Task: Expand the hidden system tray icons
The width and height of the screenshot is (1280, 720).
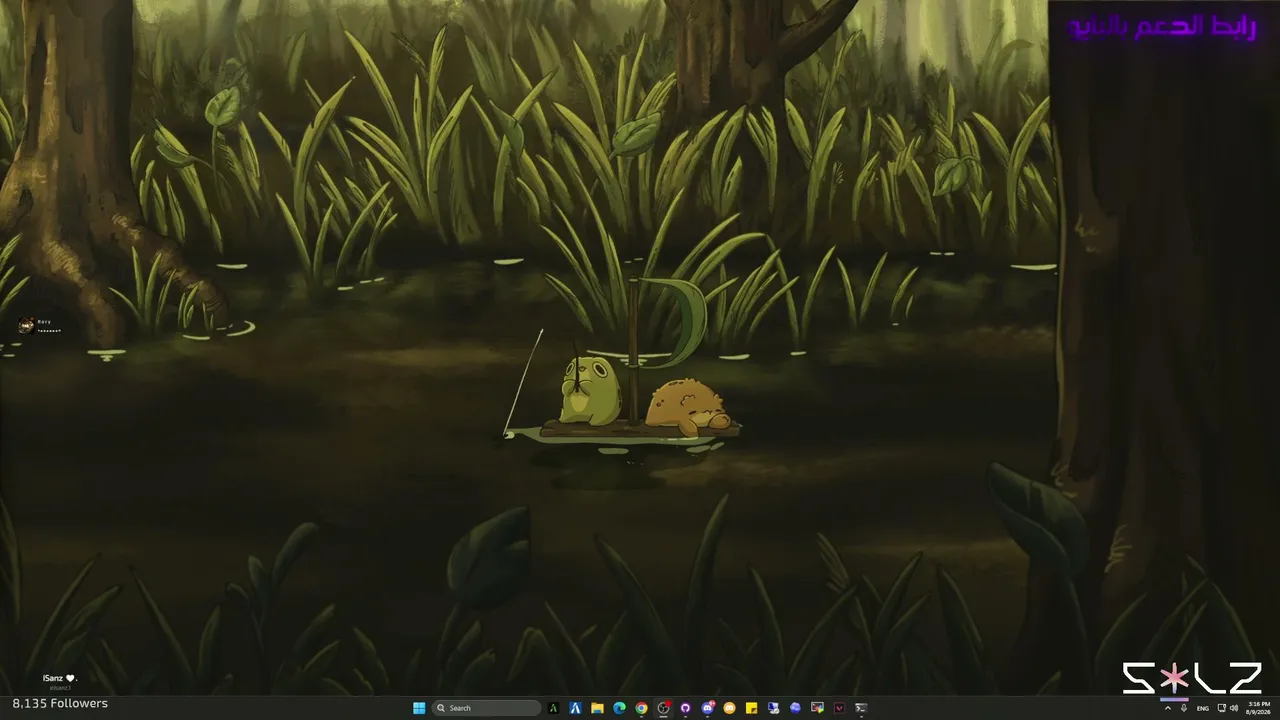Action: tap(1168, 708)
